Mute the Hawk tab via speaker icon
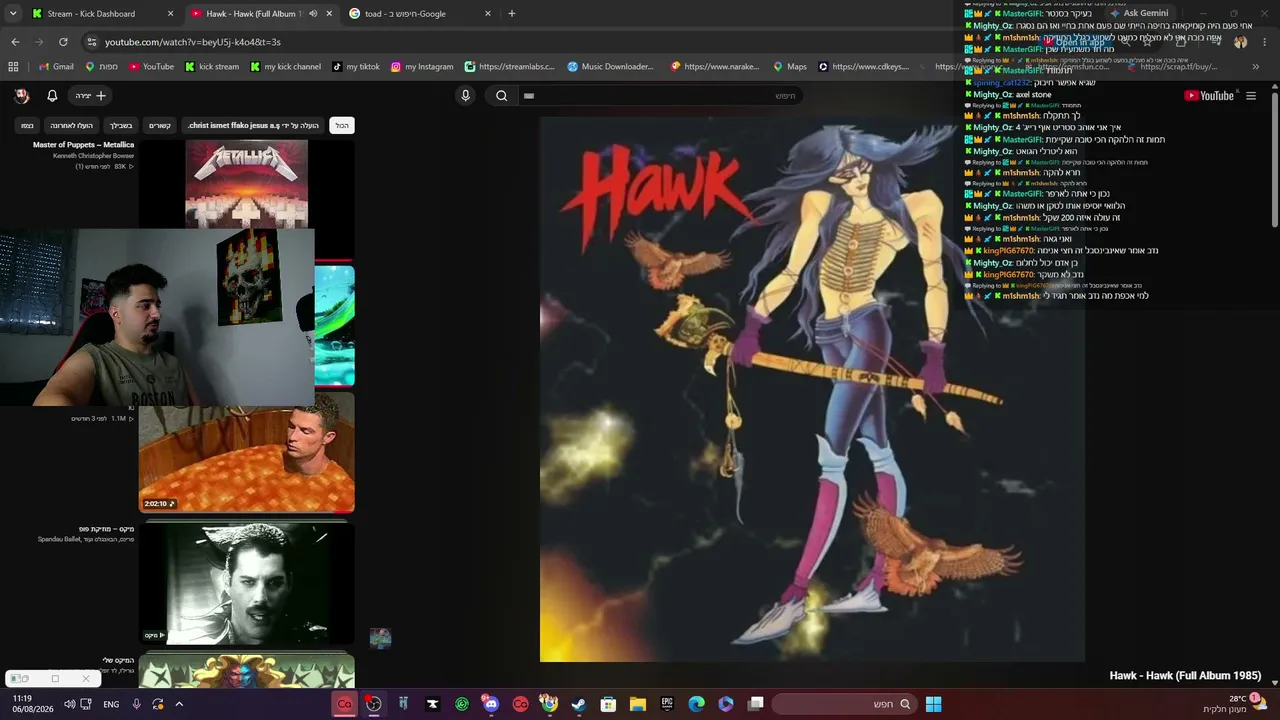 (313, 14)
